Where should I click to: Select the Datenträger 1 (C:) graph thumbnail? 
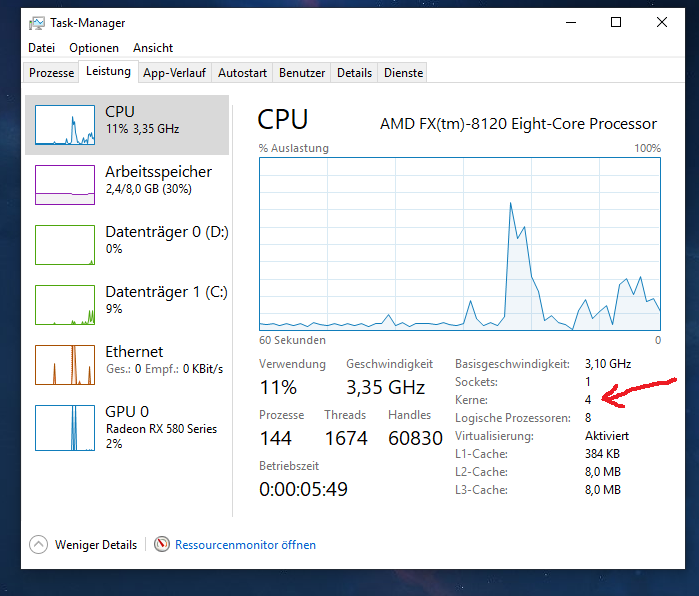click(65, 305)
